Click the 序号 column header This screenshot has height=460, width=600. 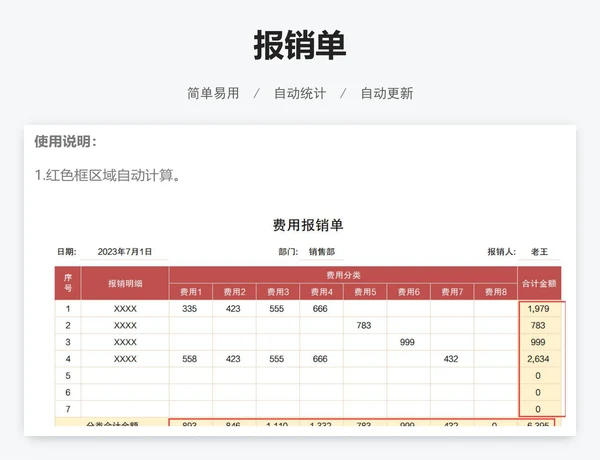[68, 283]
